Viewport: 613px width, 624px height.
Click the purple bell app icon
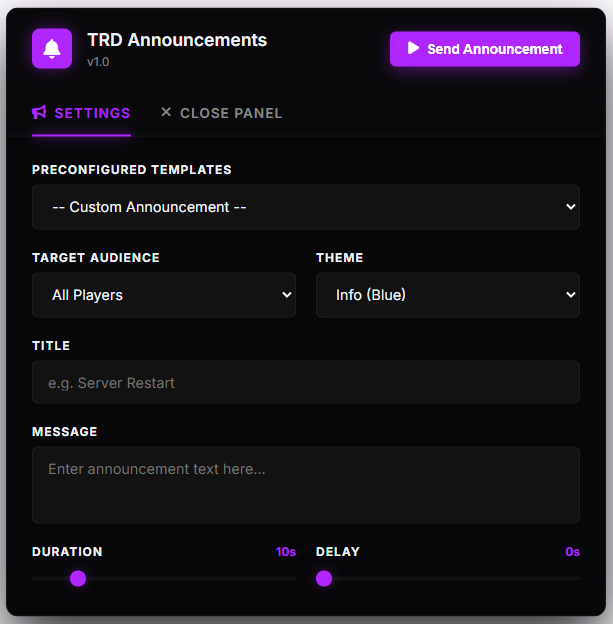tap(52, 49)
